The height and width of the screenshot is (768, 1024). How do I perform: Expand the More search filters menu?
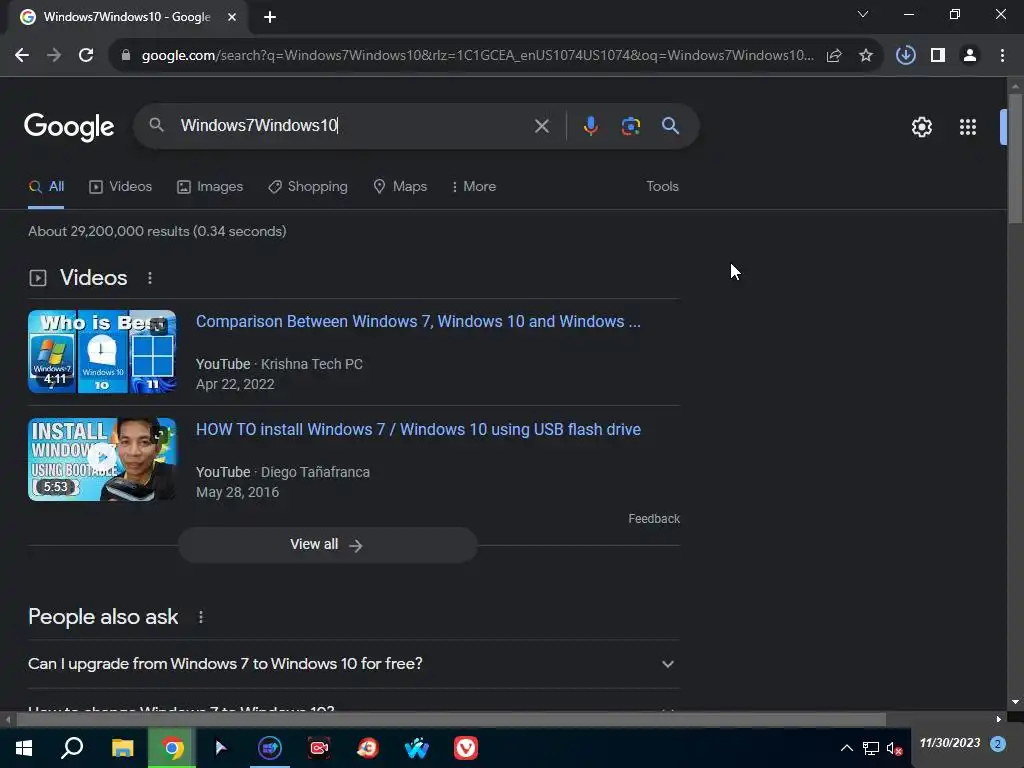[x=473, y=187]
